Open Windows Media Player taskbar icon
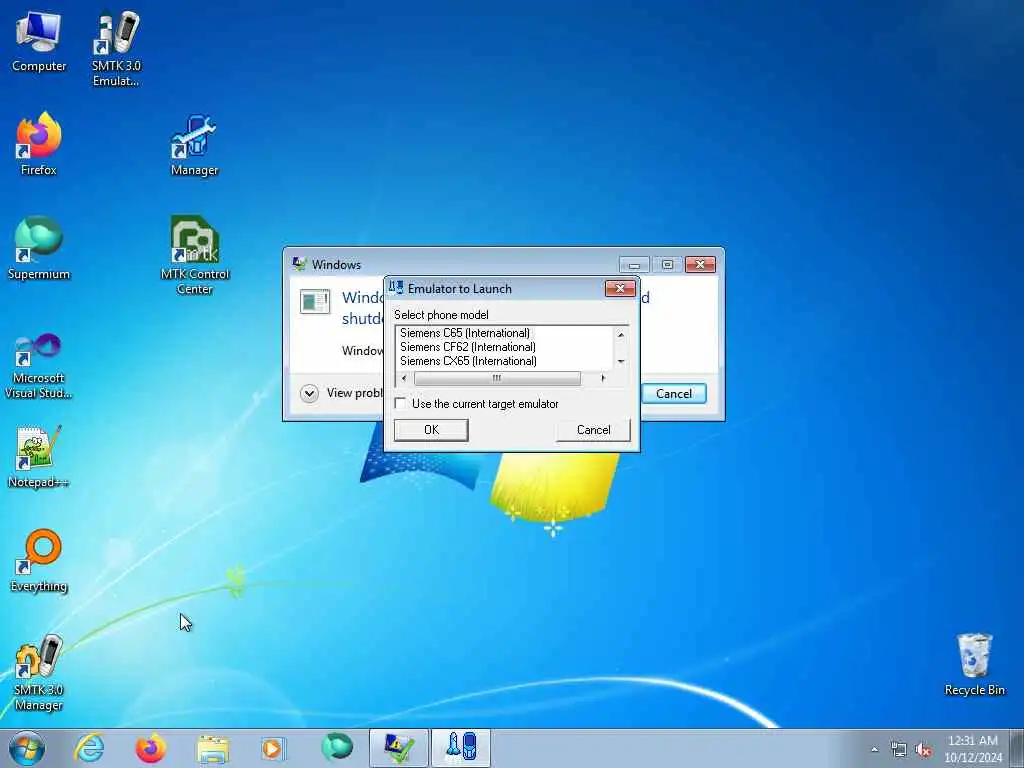 [x=273, y=748]
